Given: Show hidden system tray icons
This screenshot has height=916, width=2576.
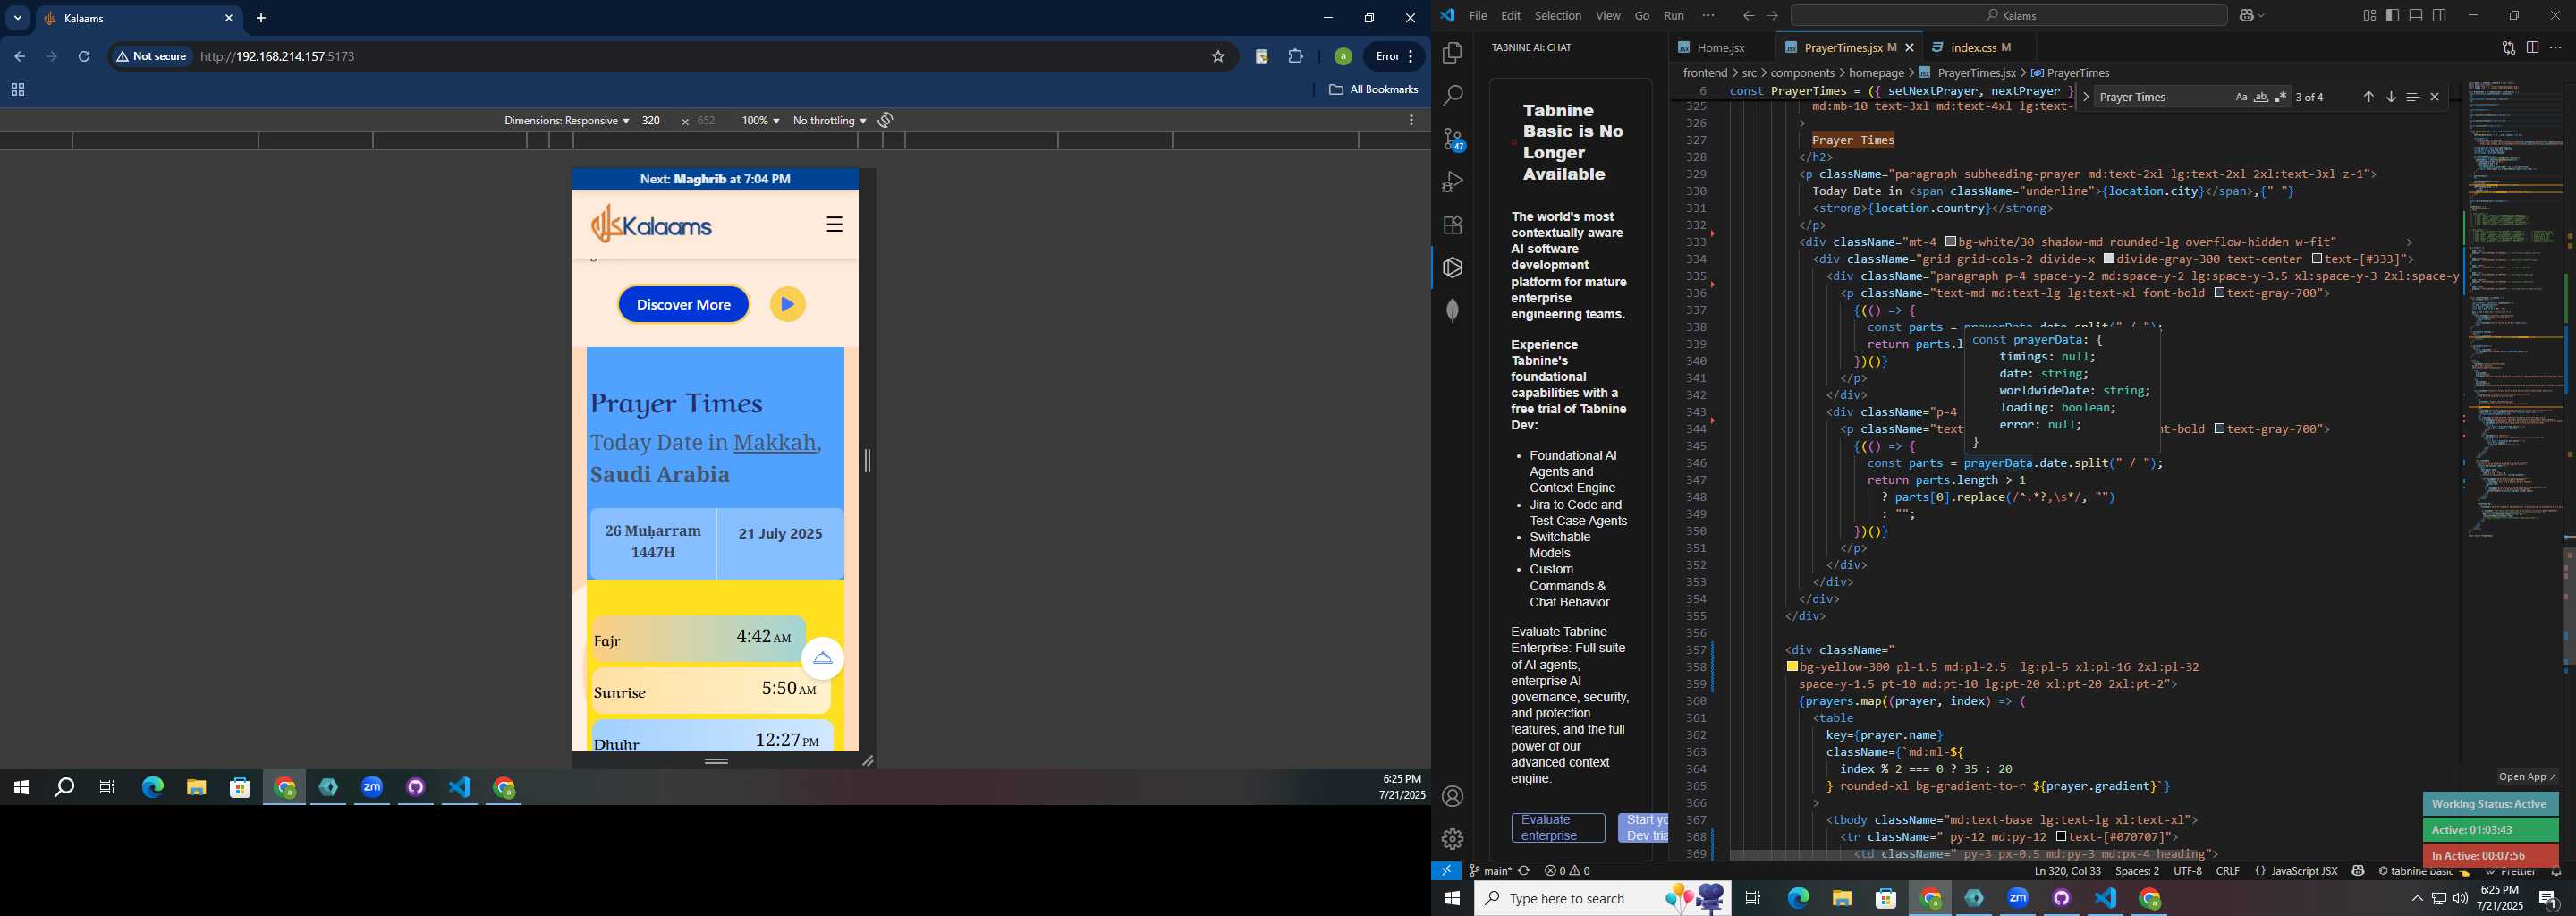Looking at the screenshot, I should pos(2417,899).
